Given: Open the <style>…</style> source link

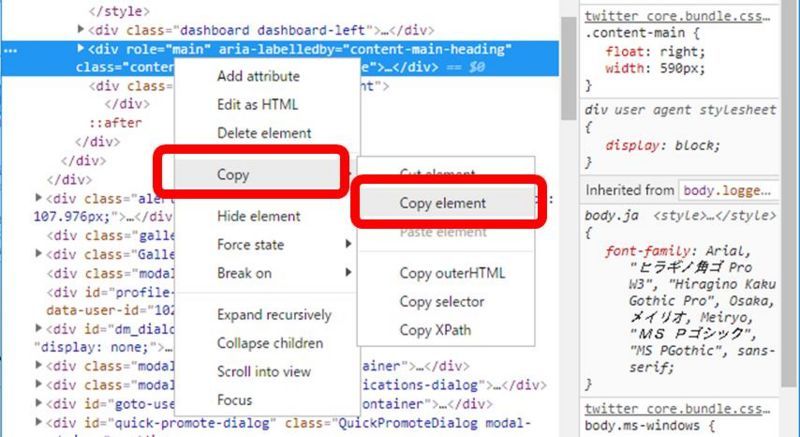Looking at the screenshot, I should click(714, 216).
